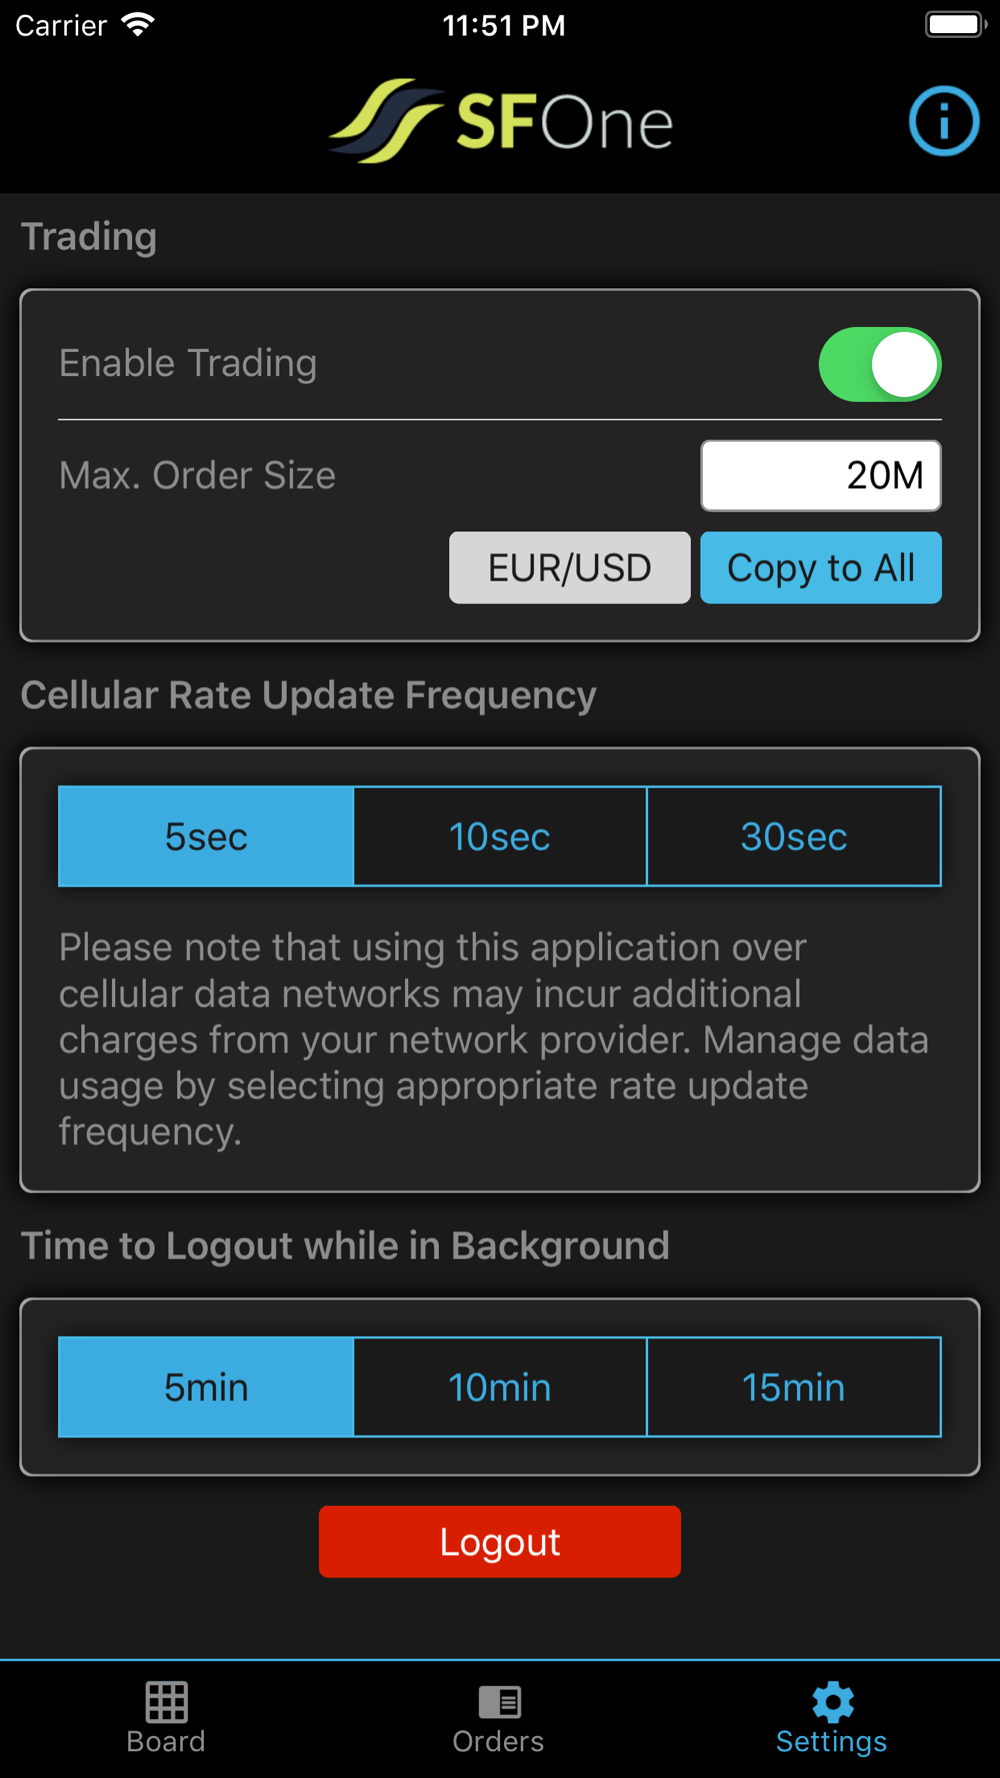Select the Settings gear icon
Image resolution: width=1000 pixels, height=1778 pixels.
pos(832,1701)
